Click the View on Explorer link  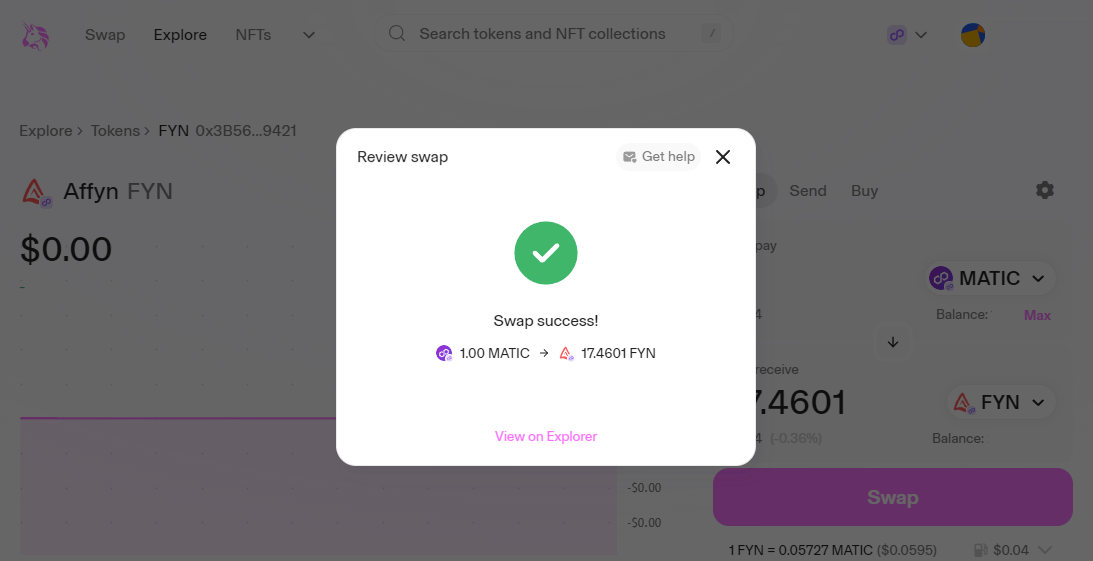(x=546, y=436)
